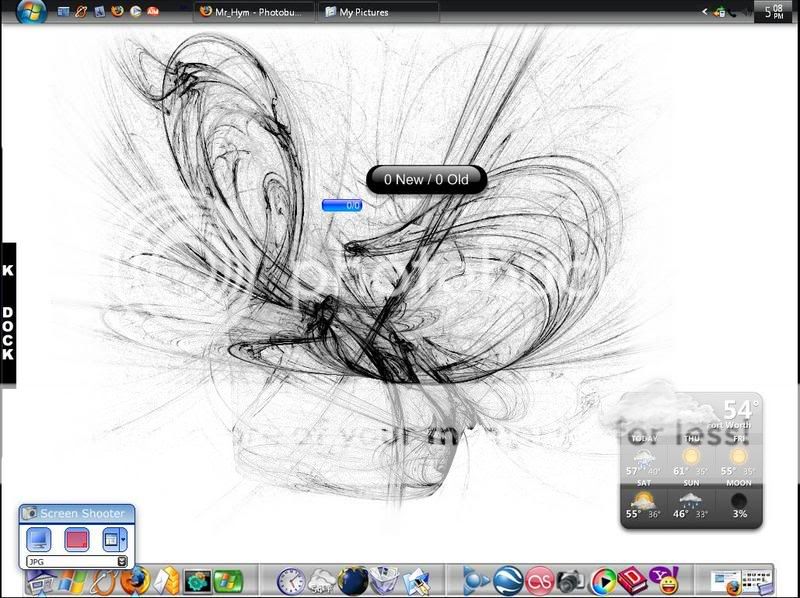Image resolution: width=800 pixels, height=598 pixels.
Task: Click the 0 New / 0 Old mail notifier
Action: [x=426, y=180]
